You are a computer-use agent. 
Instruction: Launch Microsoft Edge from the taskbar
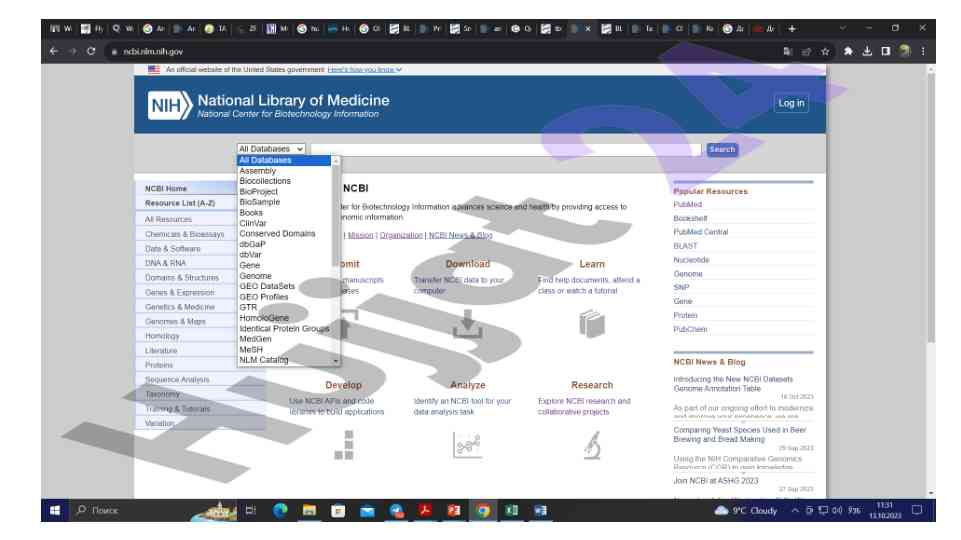point(280,510)
